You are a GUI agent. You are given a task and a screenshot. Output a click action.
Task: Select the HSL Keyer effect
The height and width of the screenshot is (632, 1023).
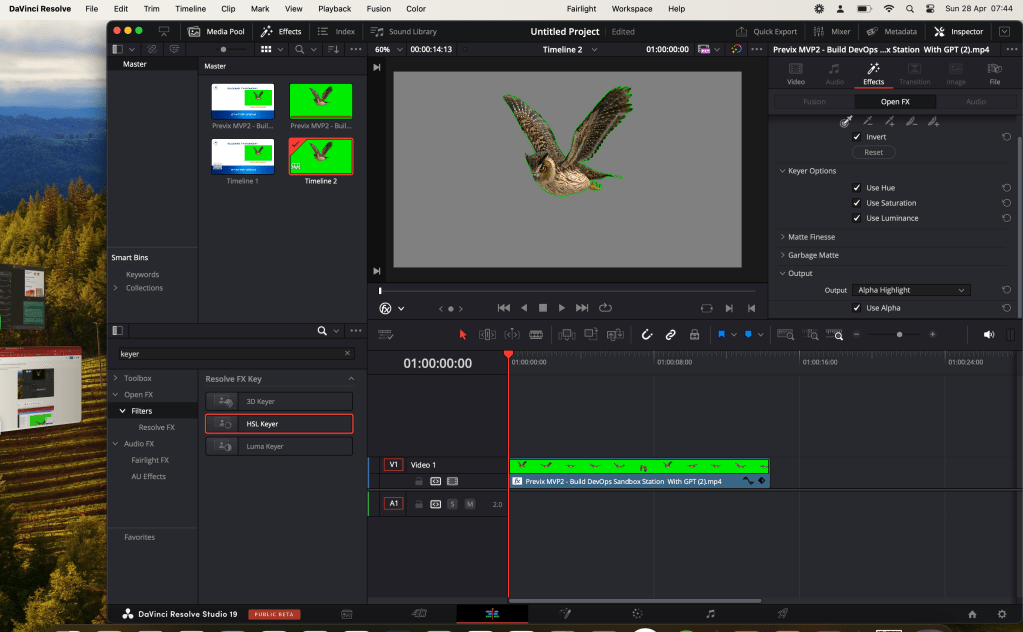[x=279, y=424]
